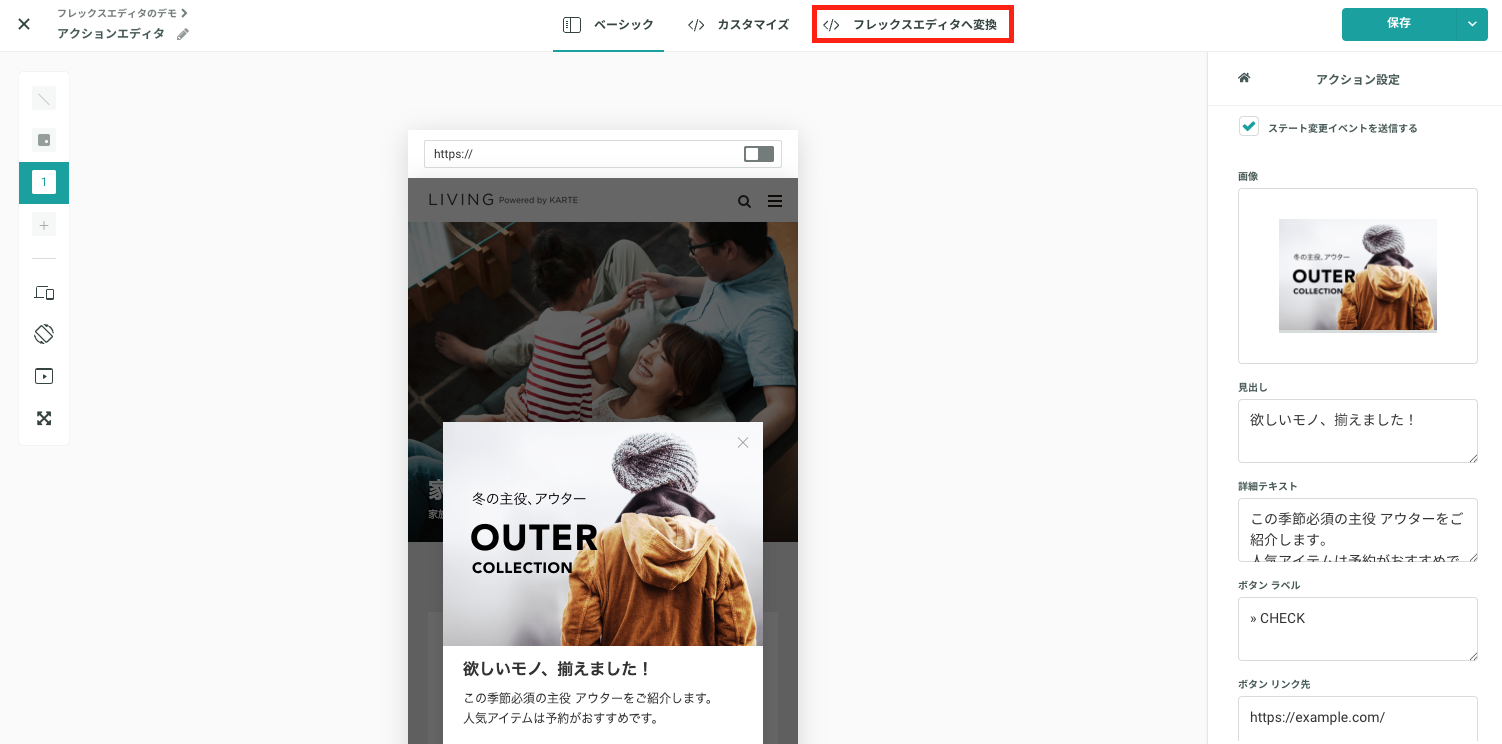1502x744 pixels.
Task: Select state 1 in the sidebar
Action: pos(44,182)
